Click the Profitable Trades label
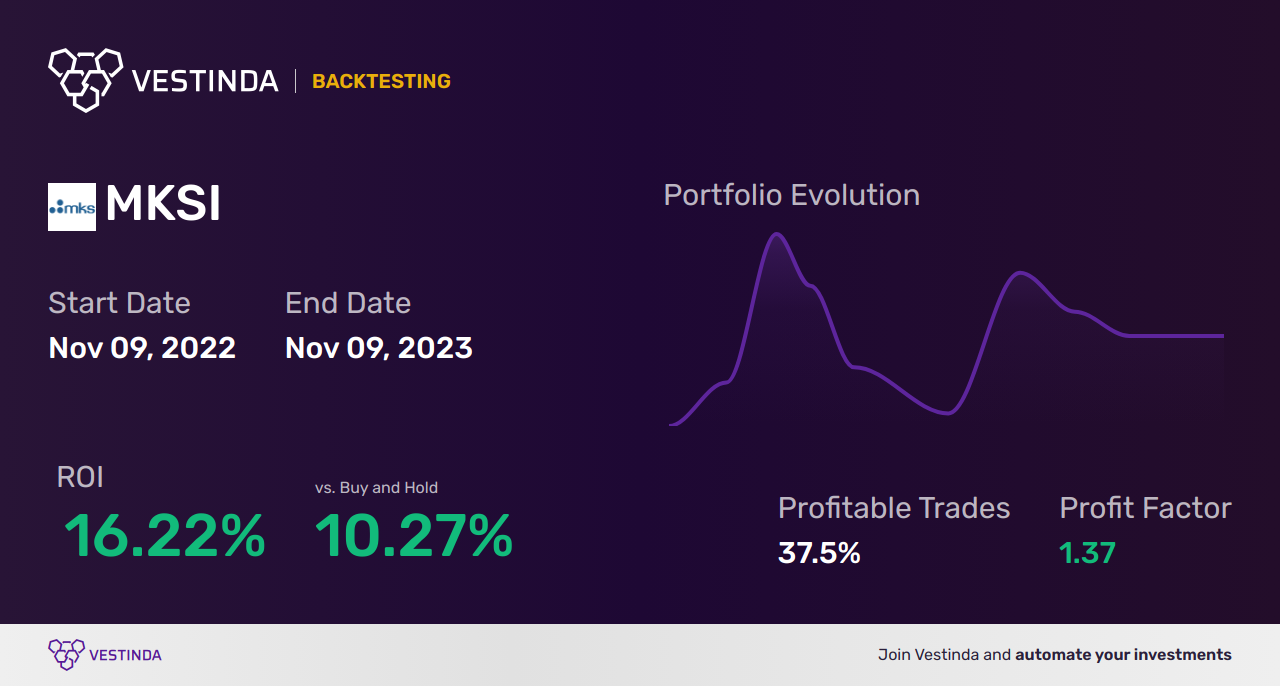This screenshot has height=686, width=1280. point(894,508)
